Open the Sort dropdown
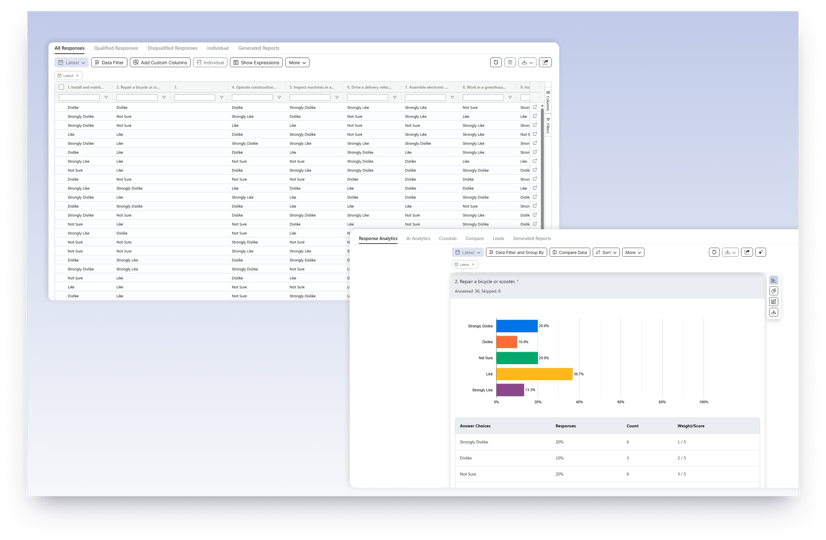 [606, 252]
